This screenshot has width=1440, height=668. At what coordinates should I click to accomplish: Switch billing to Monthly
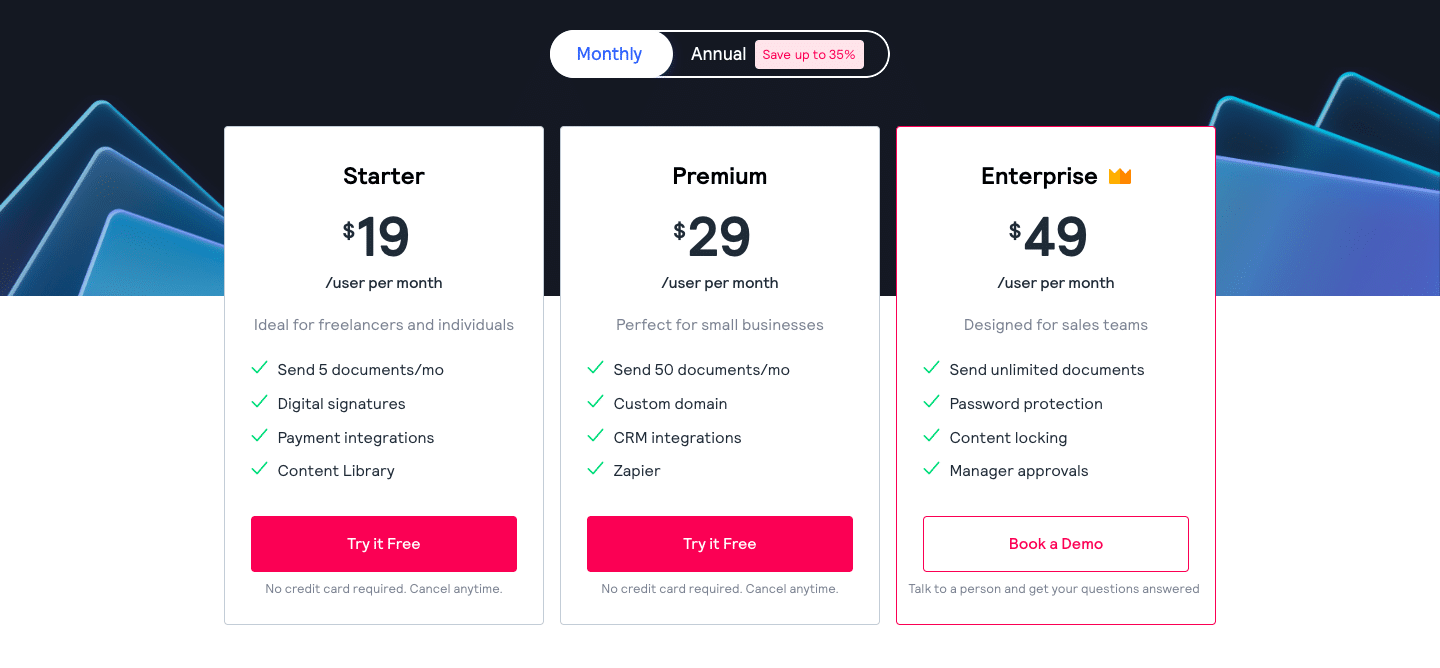pos(610,54)
